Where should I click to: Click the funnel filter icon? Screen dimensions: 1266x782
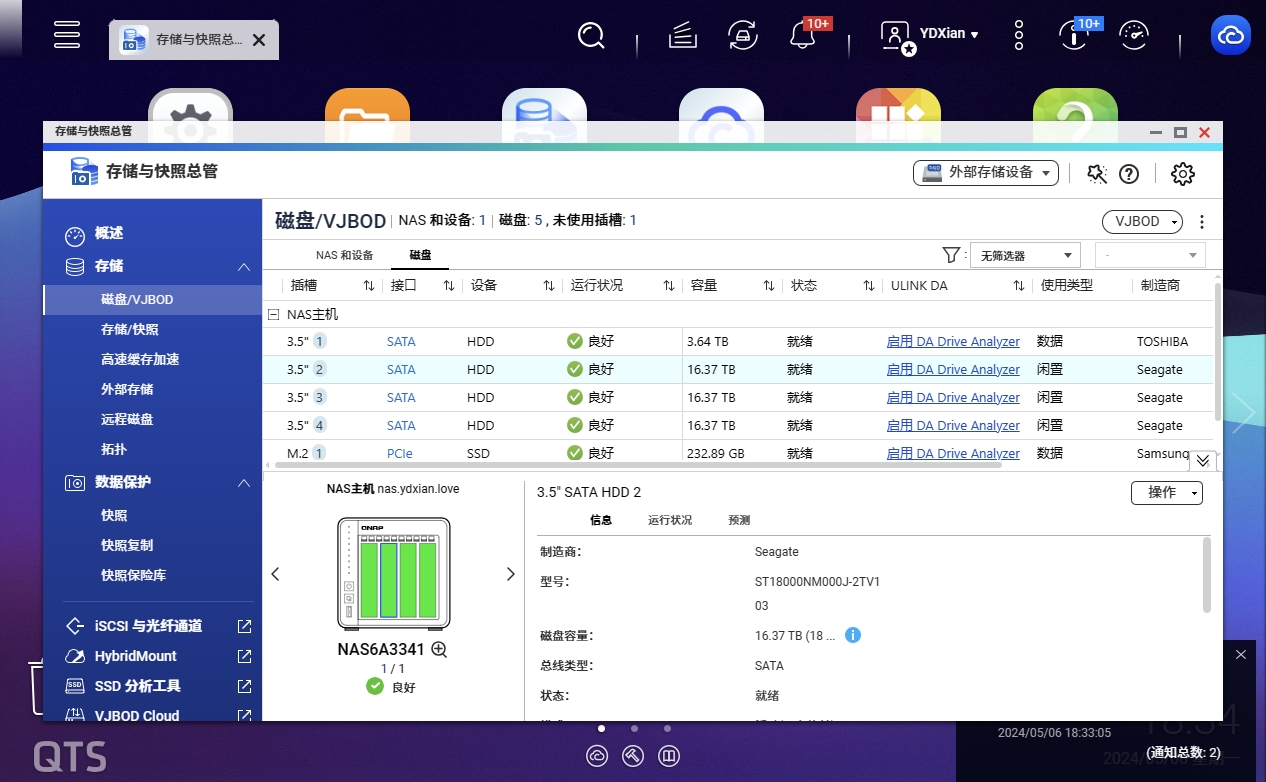coord(951,255)
